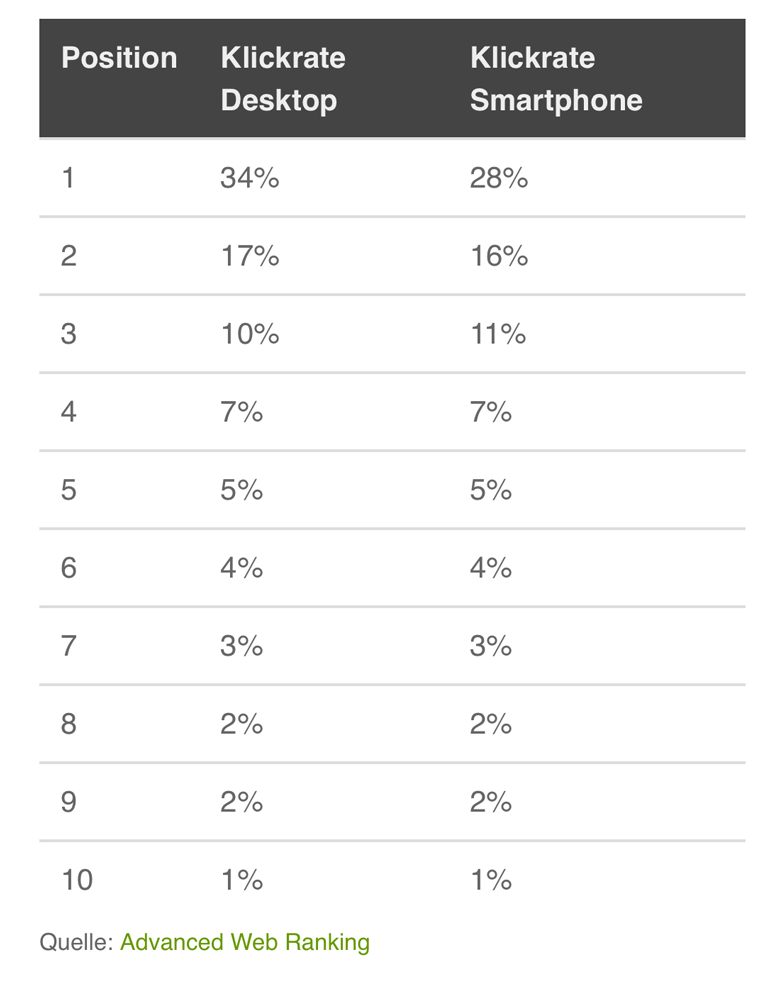Select the 1% smartphone value
Viewport: 770px width, 995px height.
pos(491,880)
